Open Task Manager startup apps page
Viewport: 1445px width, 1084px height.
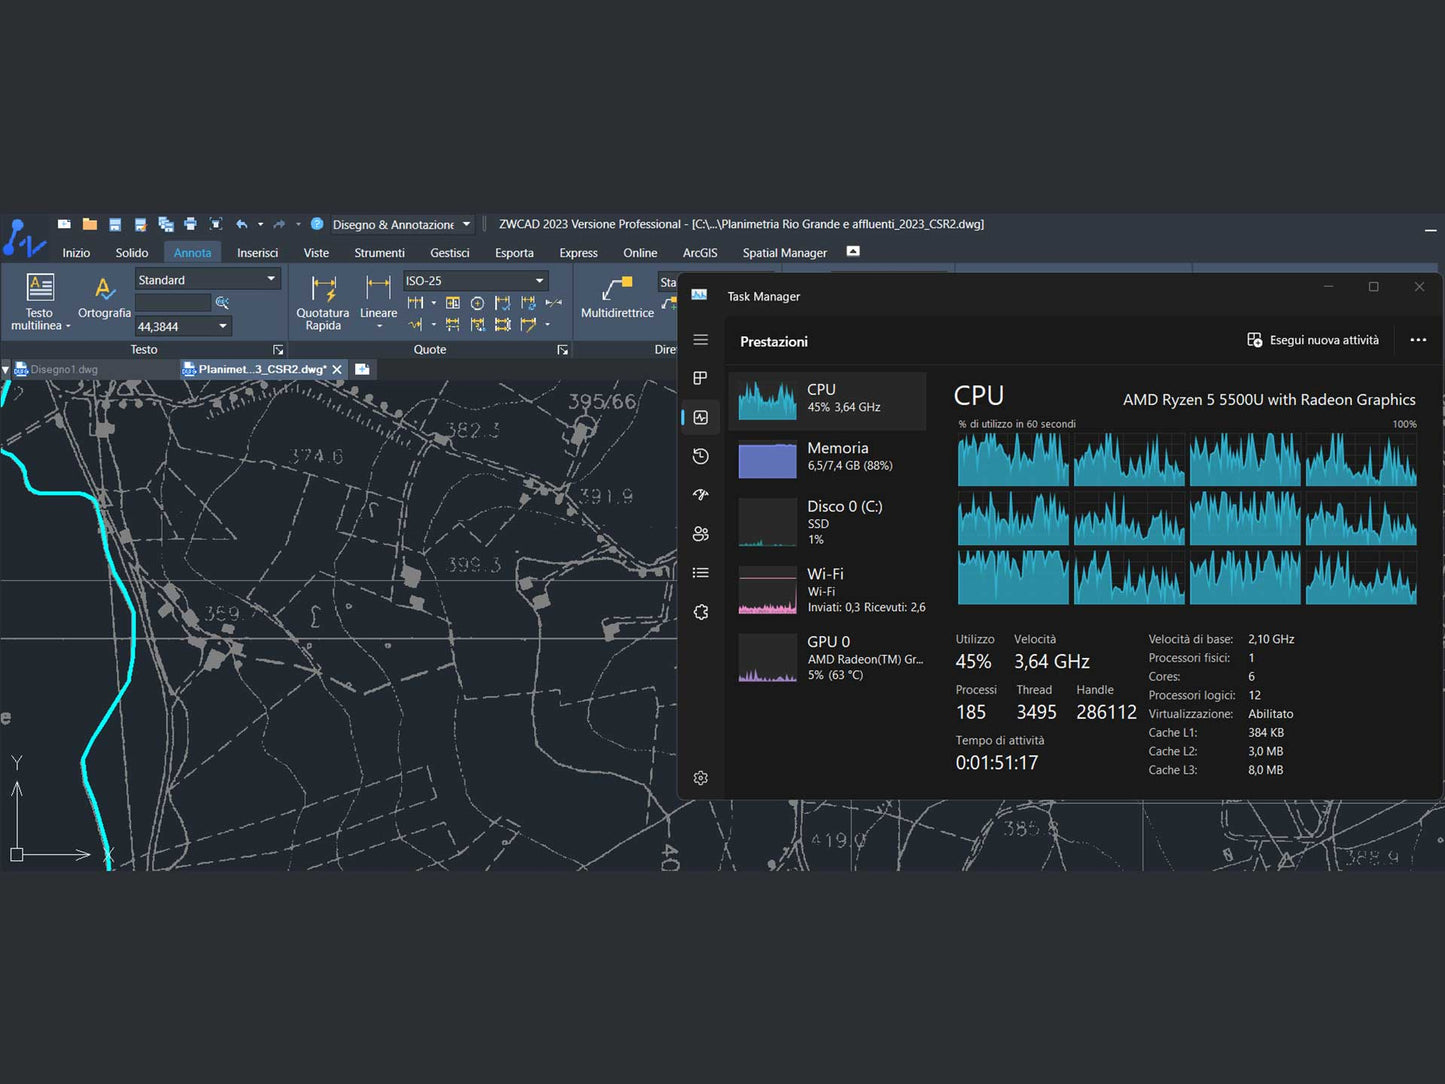pos(701,495)
